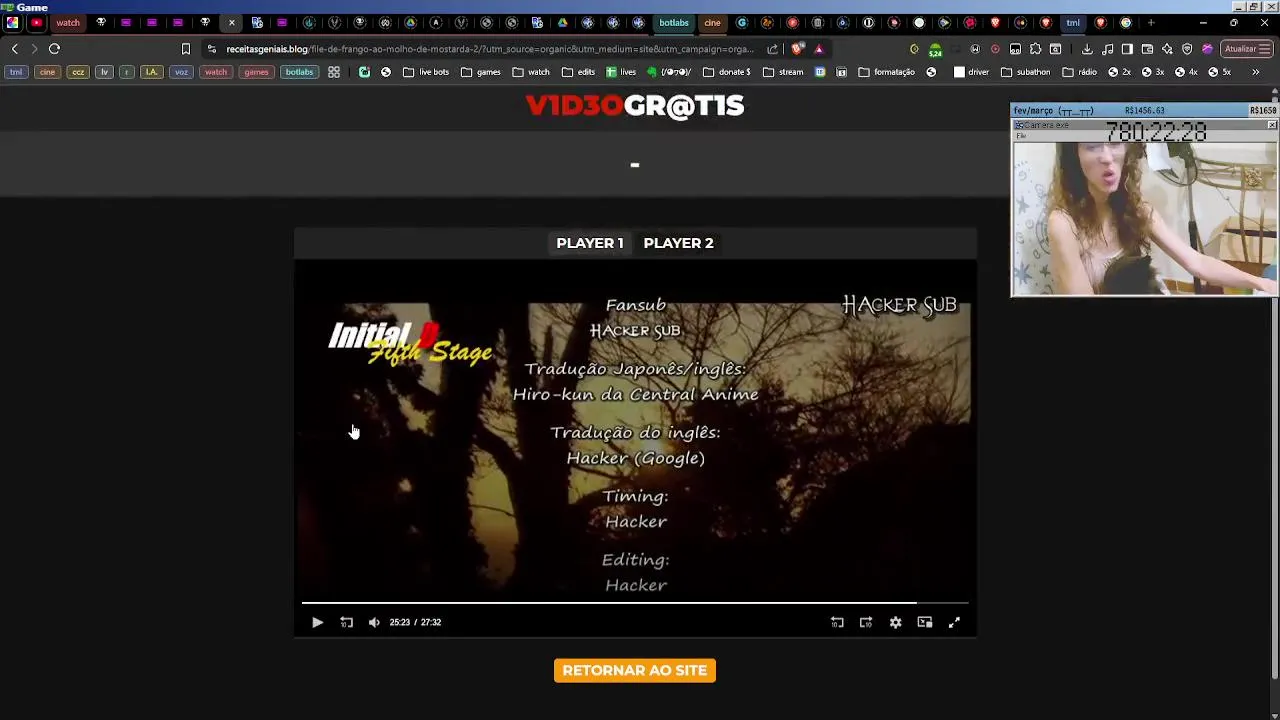
Task: Close the Camera.exe overlay window
Action: (x=1271, y=125)
